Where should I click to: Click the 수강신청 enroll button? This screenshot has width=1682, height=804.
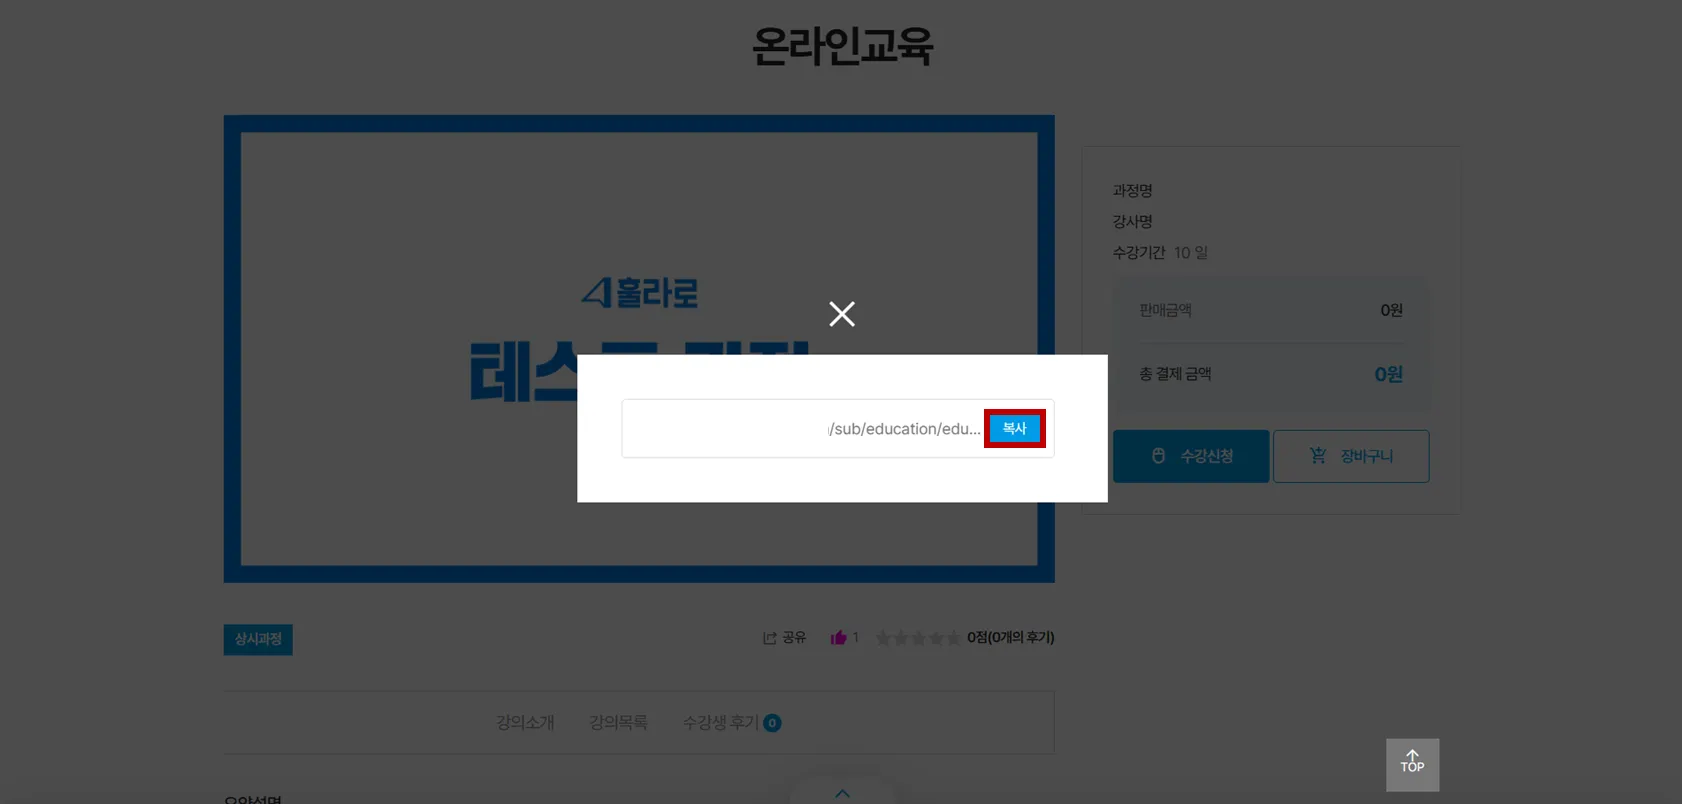1191,456
